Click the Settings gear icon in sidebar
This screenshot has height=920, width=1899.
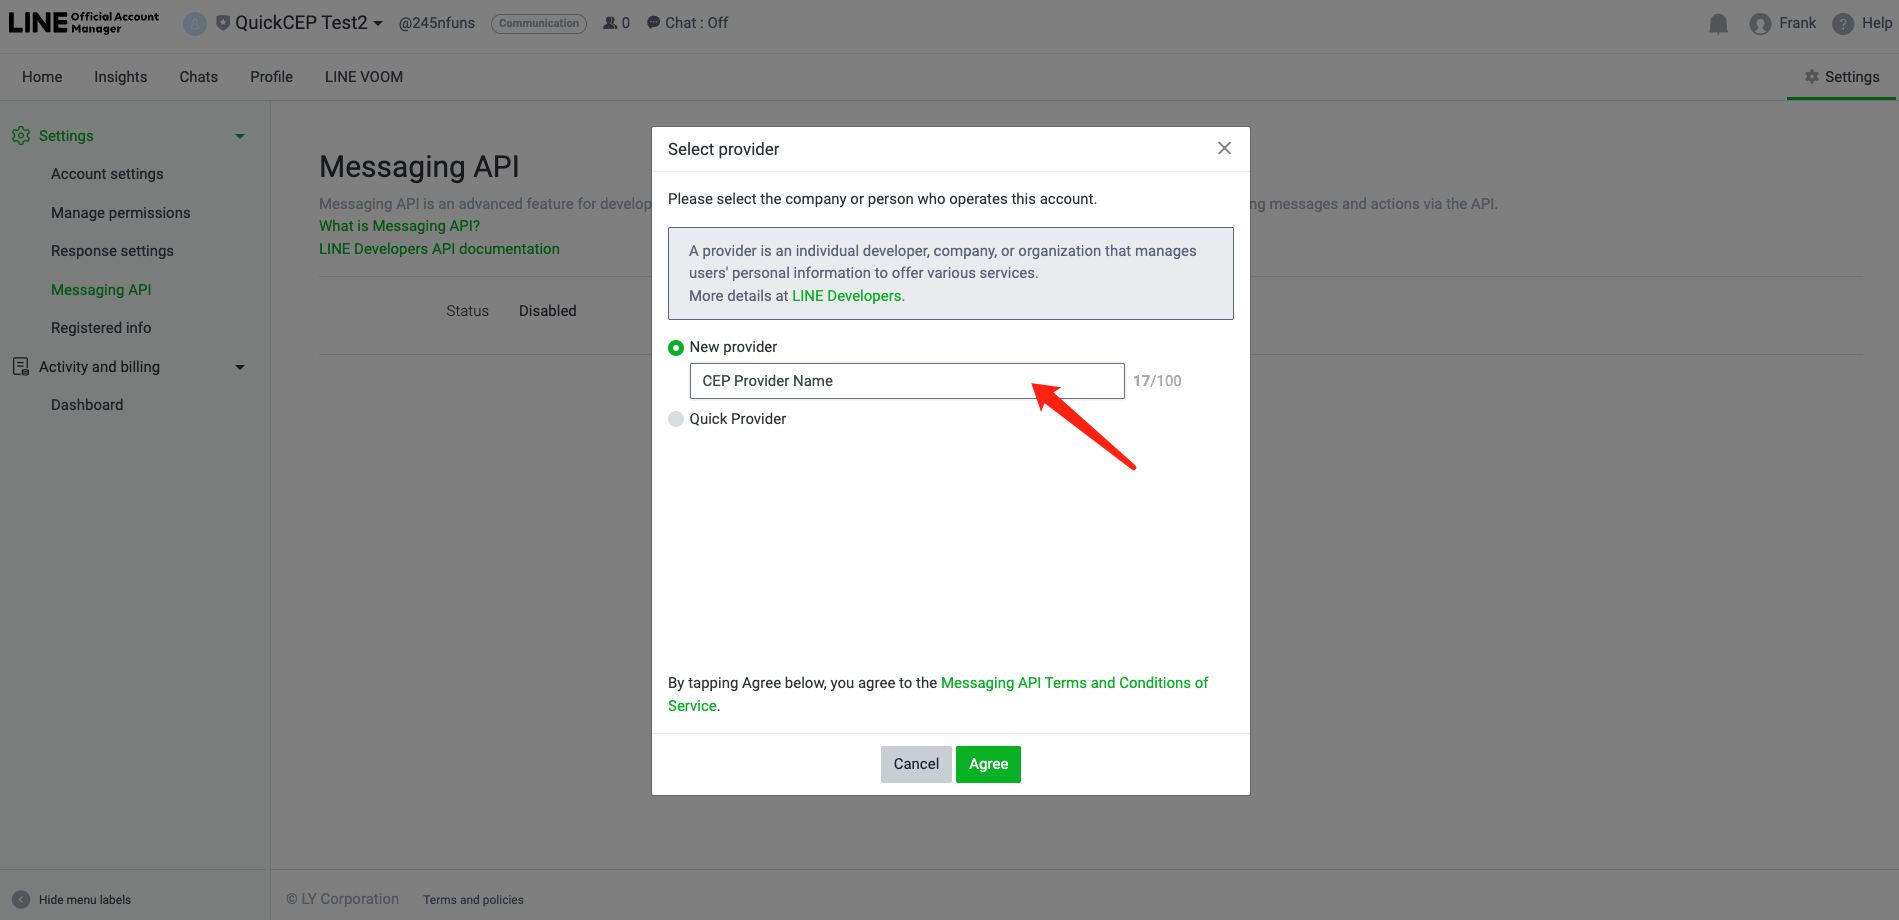(21, 136)
